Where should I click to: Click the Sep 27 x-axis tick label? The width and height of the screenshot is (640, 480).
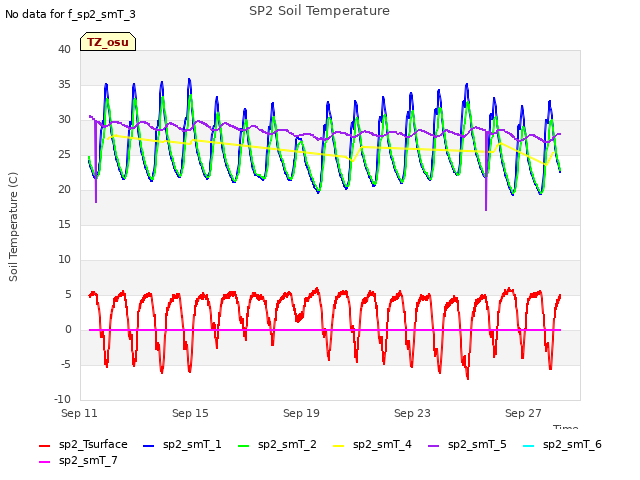coord(523,413)
